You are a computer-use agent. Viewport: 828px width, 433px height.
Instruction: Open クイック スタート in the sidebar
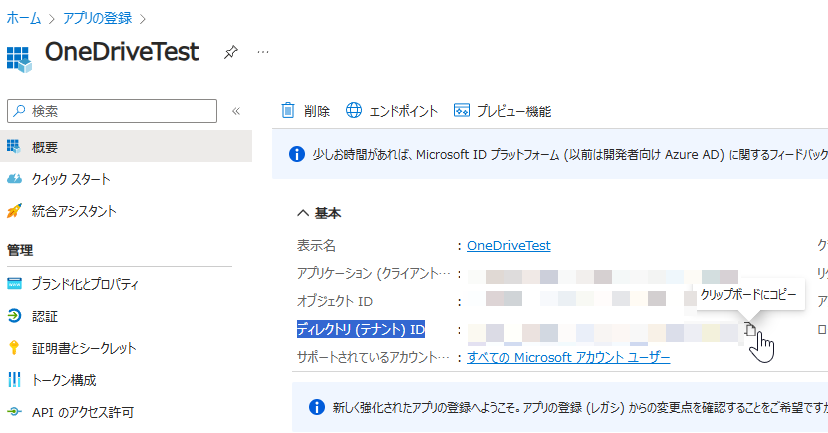[x=70, y=179]
